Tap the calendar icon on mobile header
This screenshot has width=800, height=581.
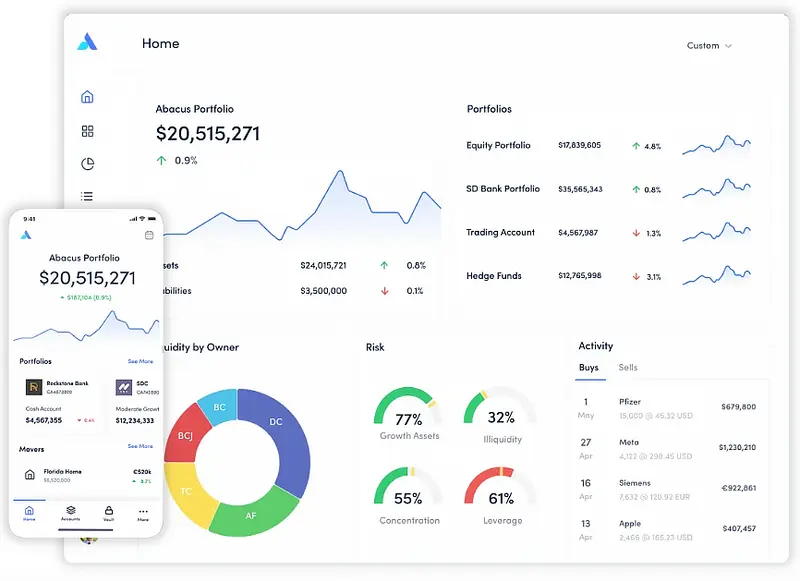(x=149, y=235)
